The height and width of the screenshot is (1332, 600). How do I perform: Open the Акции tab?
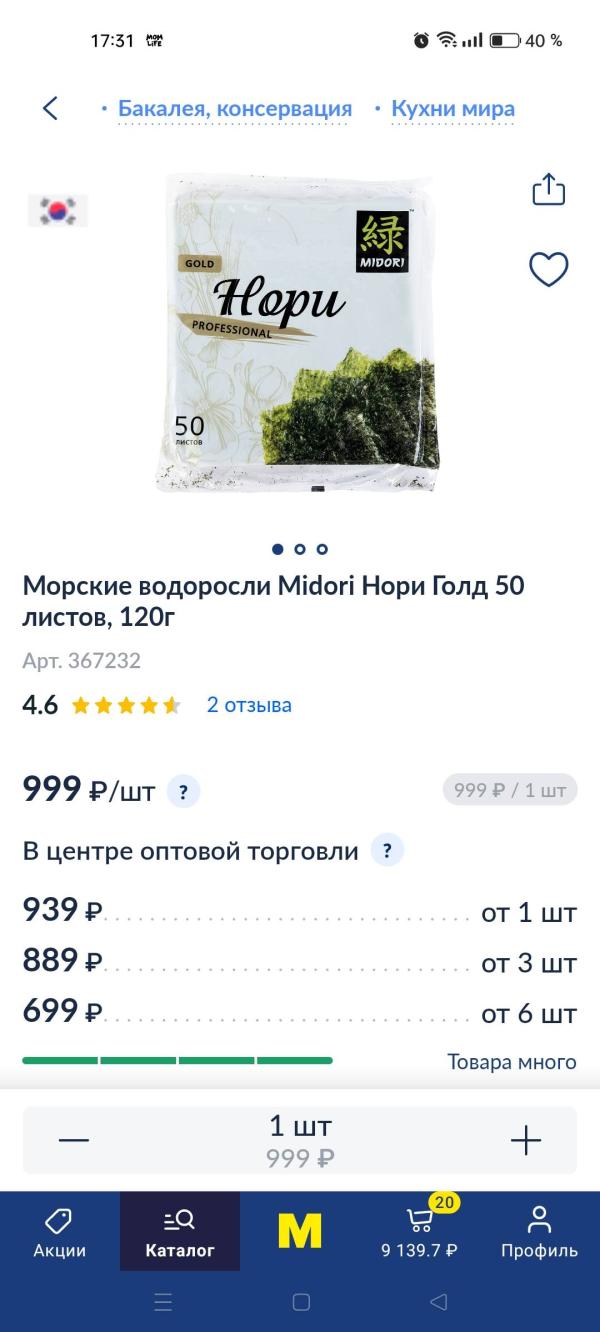(60, 1232)
